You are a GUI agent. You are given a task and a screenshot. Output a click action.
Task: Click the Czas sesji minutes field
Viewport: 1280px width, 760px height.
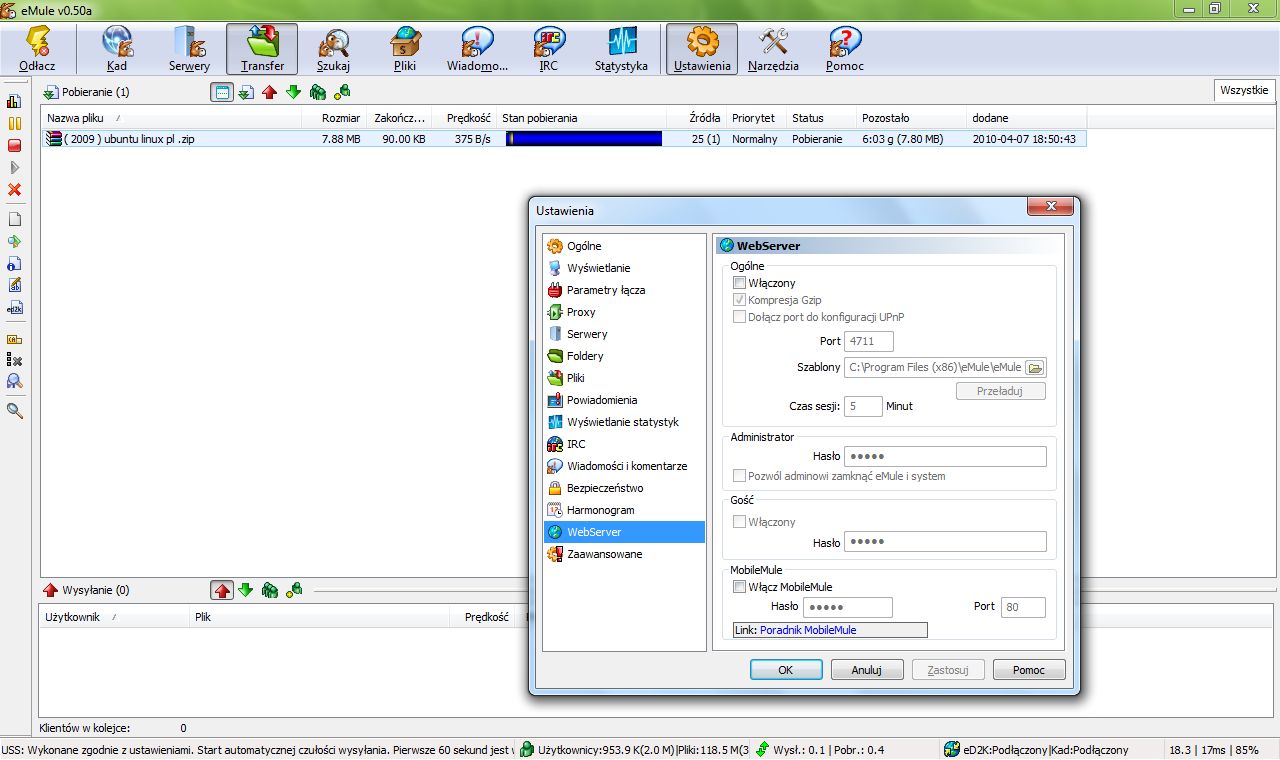(864, 406)
